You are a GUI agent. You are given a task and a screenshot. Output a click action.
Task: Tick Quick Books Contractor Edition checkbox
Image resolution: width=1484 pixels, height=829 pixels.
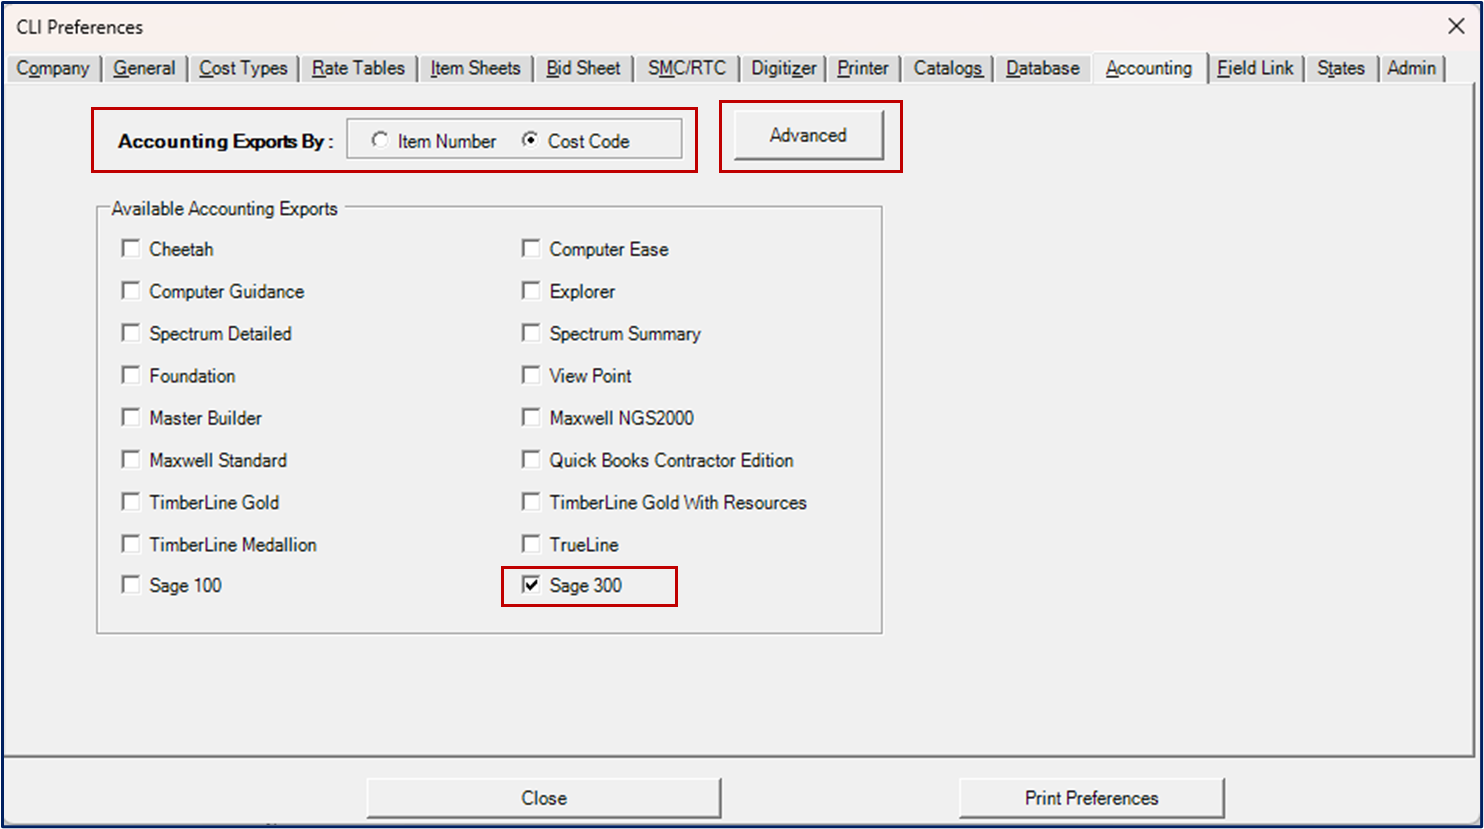(531, 459)
